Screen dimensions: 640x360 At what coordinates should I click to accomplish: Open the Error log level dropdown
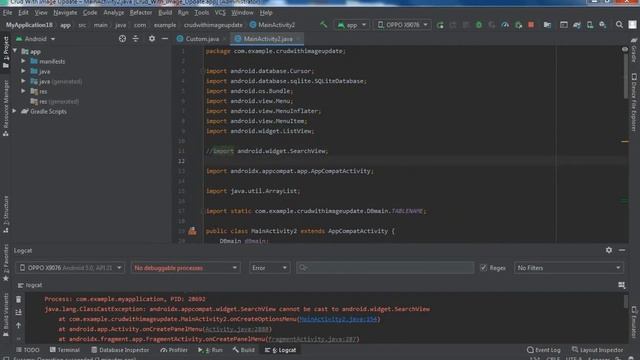point(269,268)
